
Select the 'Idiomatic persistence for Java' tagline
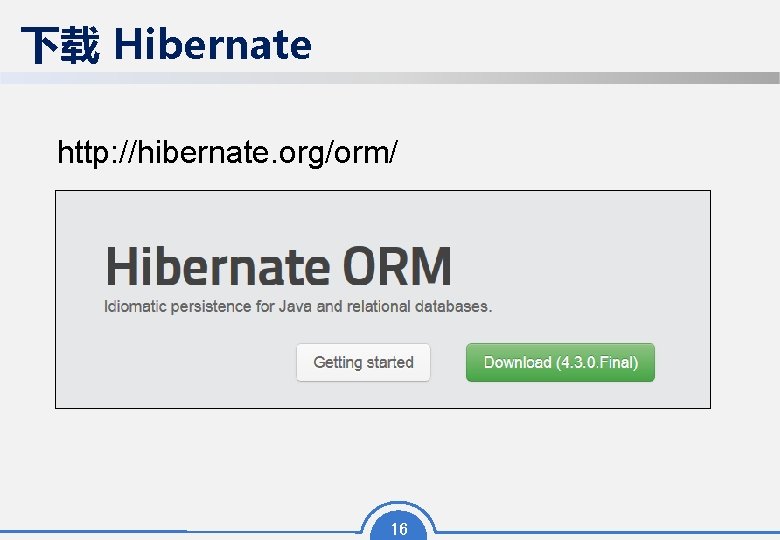[x=298, y=306]
